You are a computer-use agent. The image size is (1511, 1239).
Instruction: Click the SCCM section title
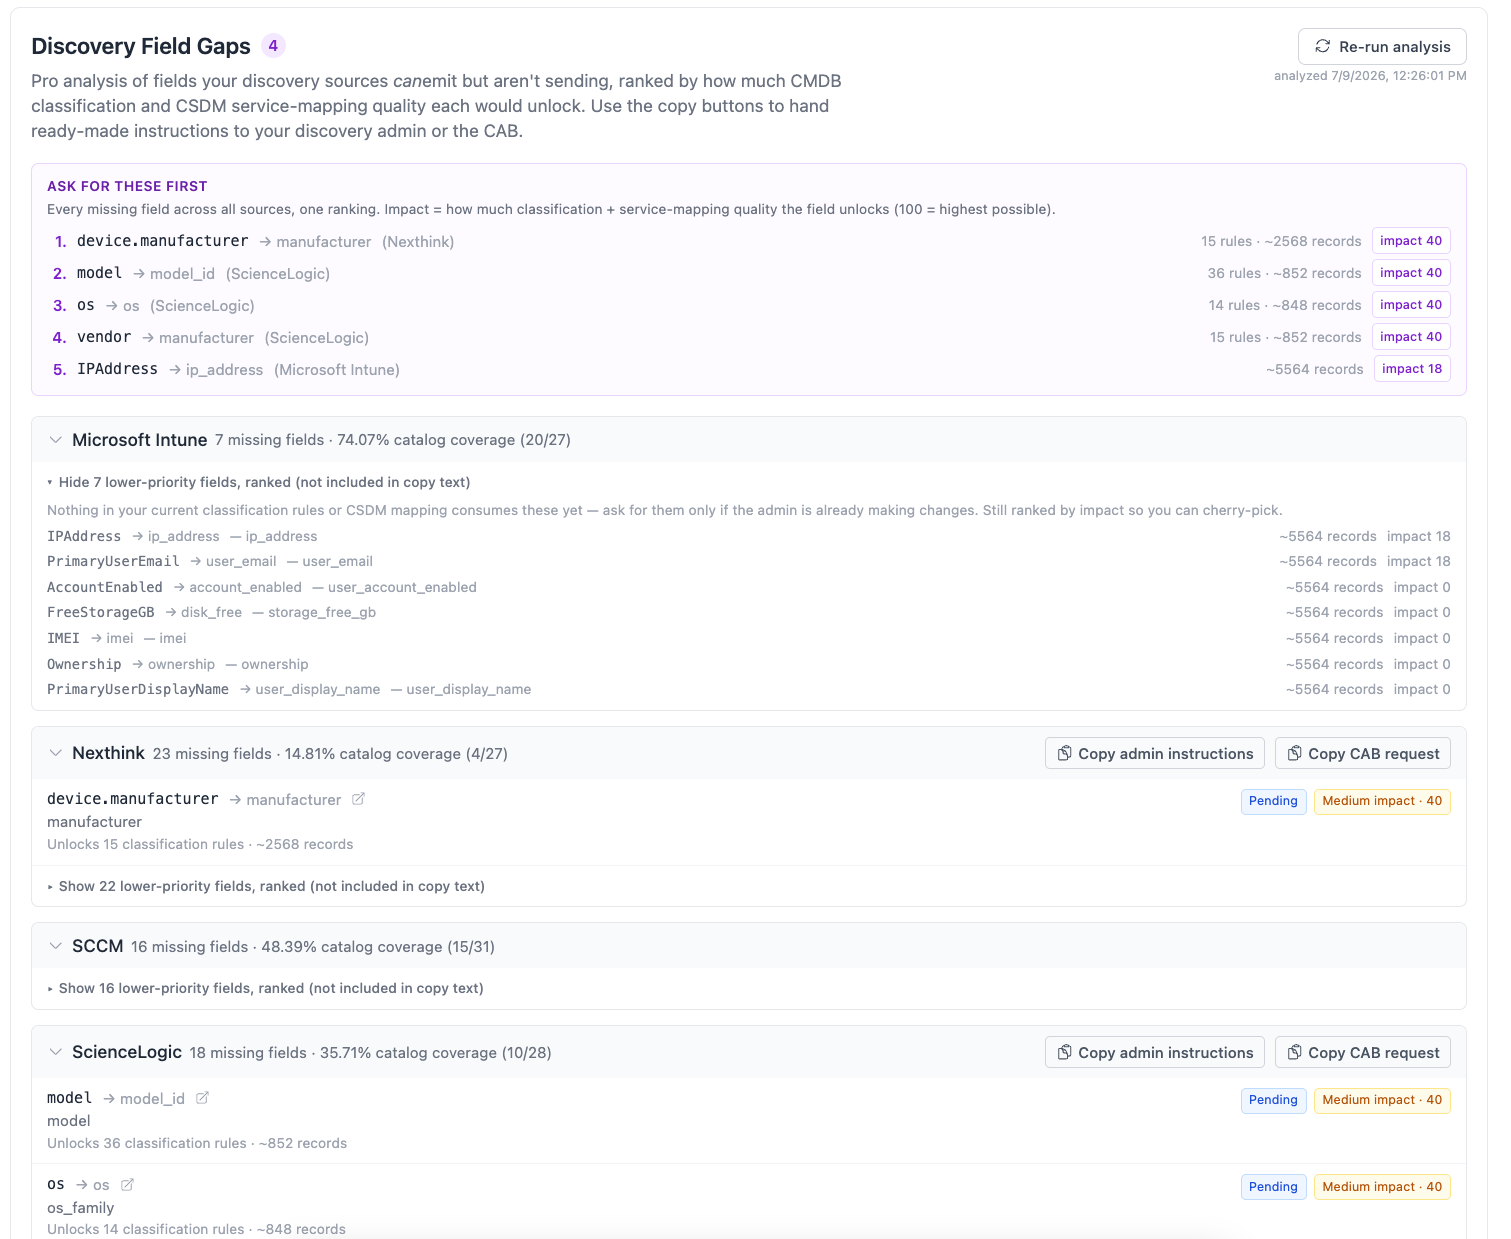pos(98,946)
